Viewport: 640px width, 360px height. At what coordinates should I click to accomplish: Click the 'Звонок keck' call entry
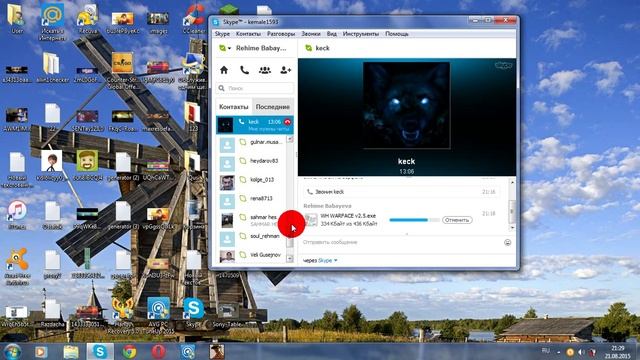tap(401, 192)
